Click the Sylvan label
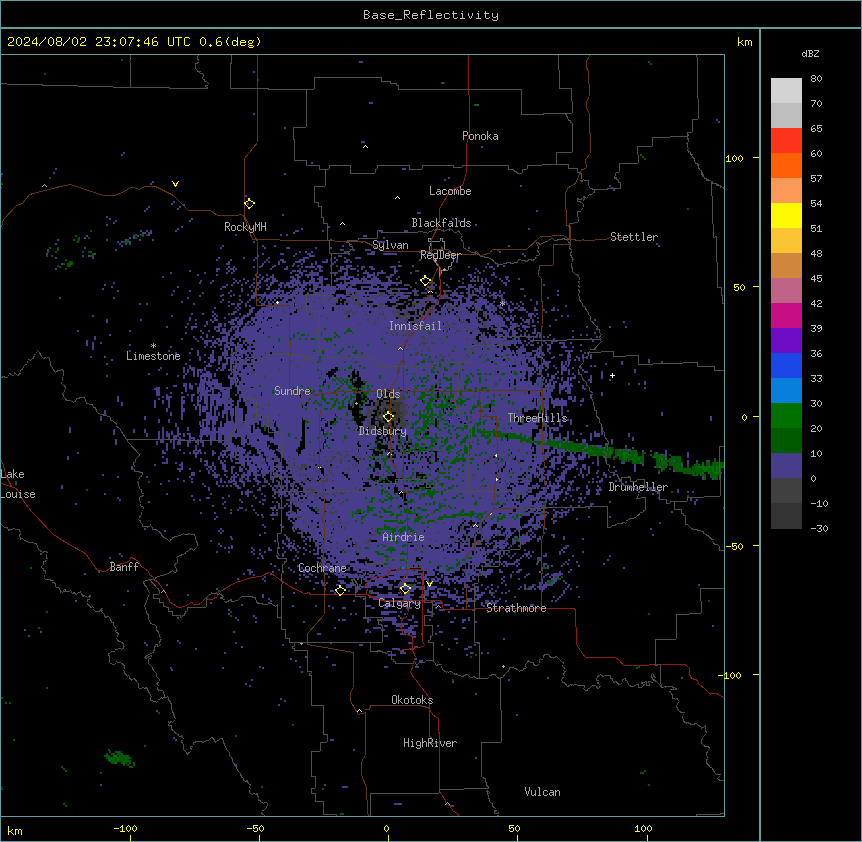862x842 pixels. [390, 245]
